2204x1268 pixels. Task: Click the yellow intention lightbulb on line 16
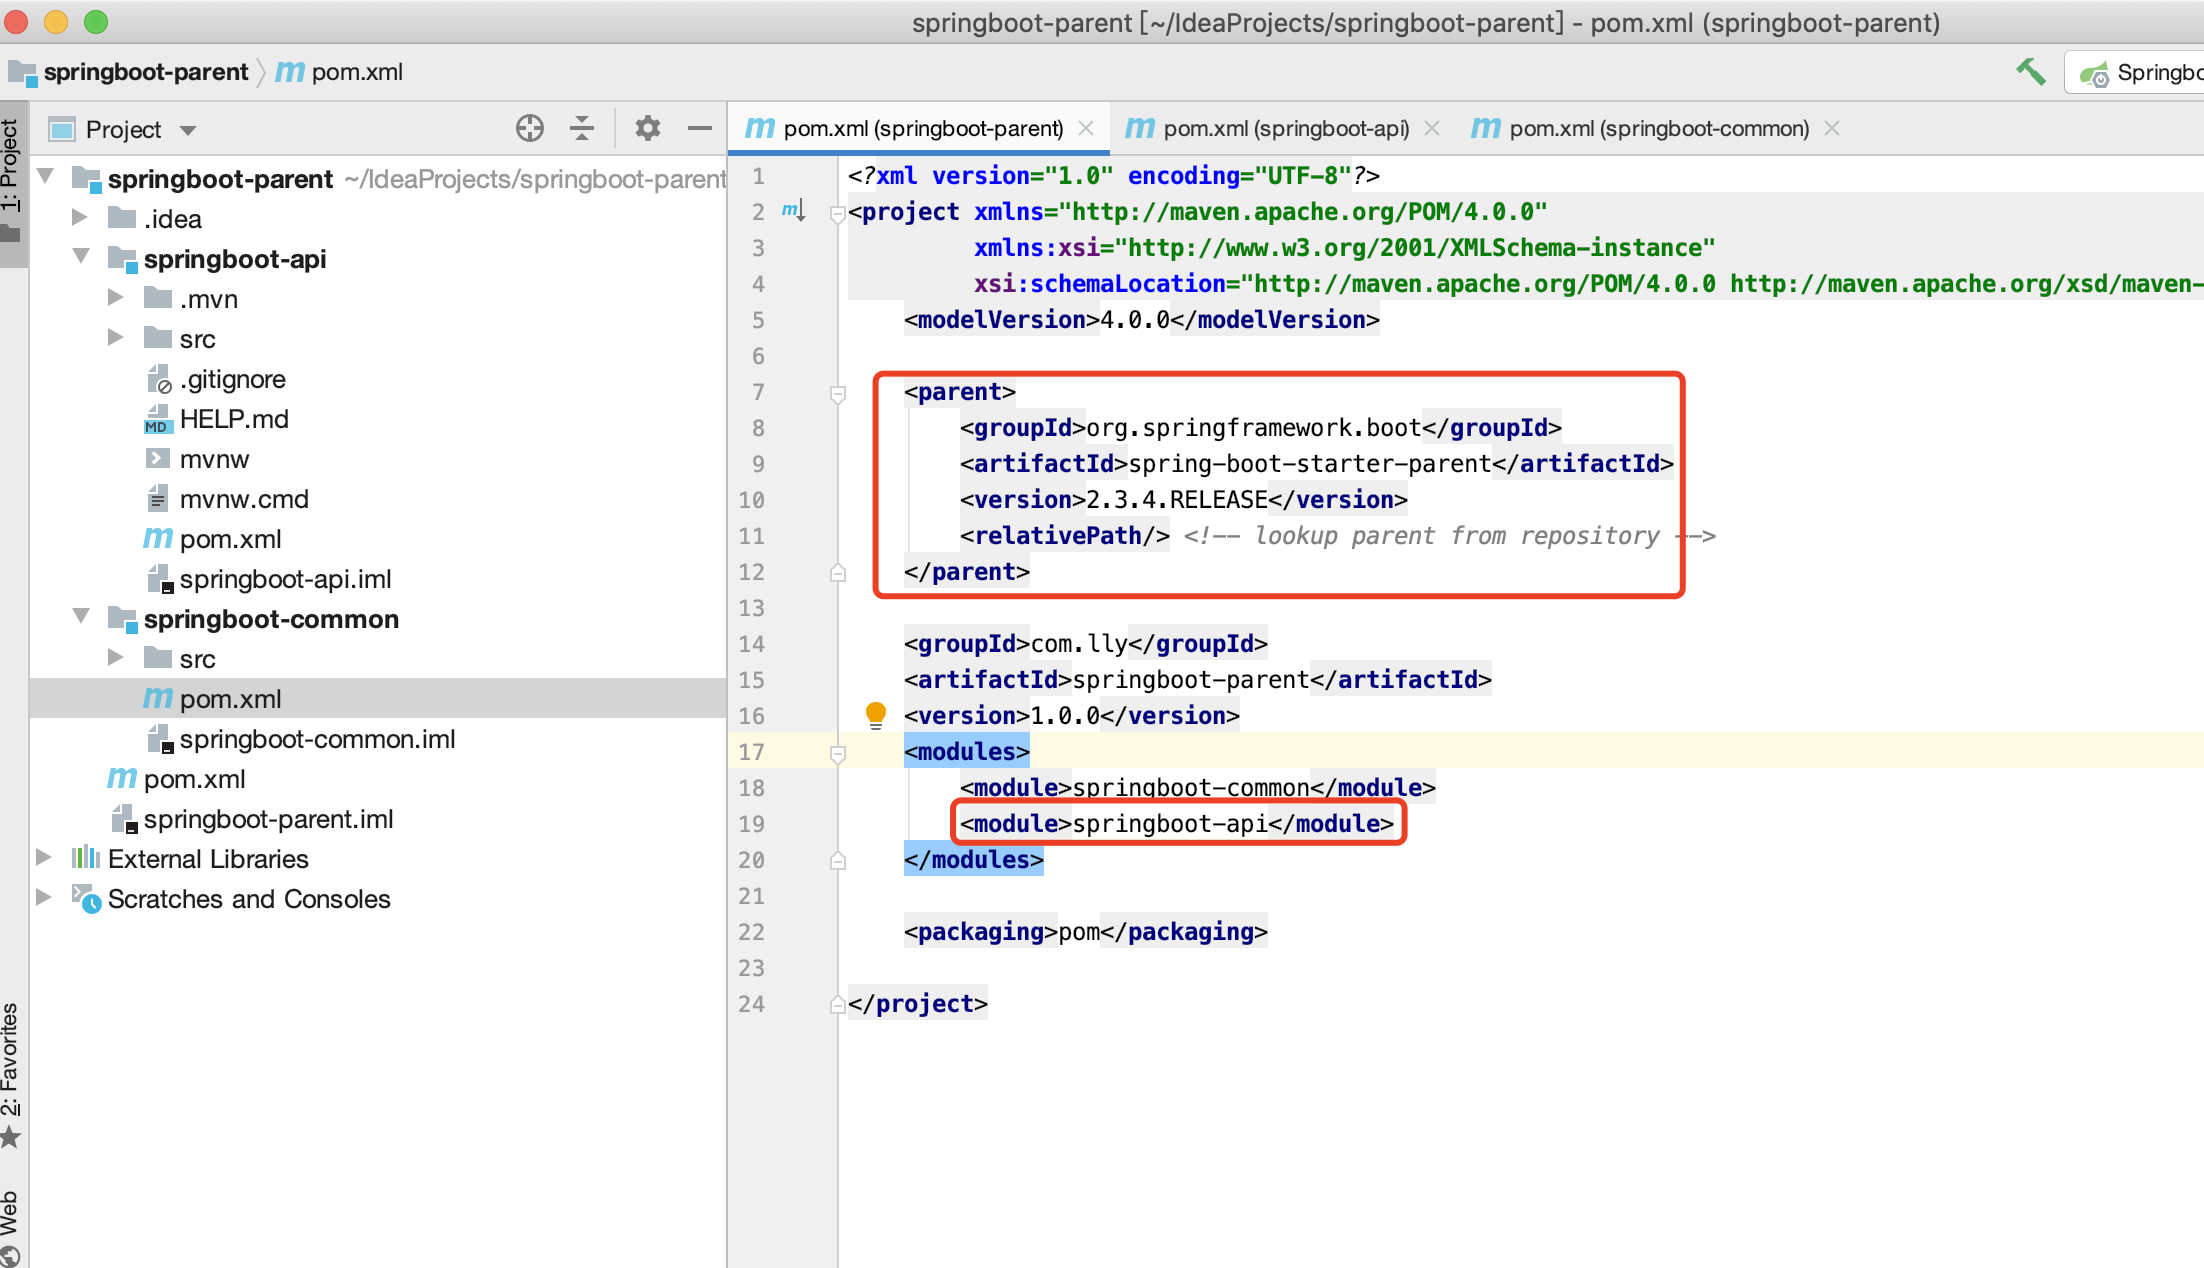(x=875, y=714)
